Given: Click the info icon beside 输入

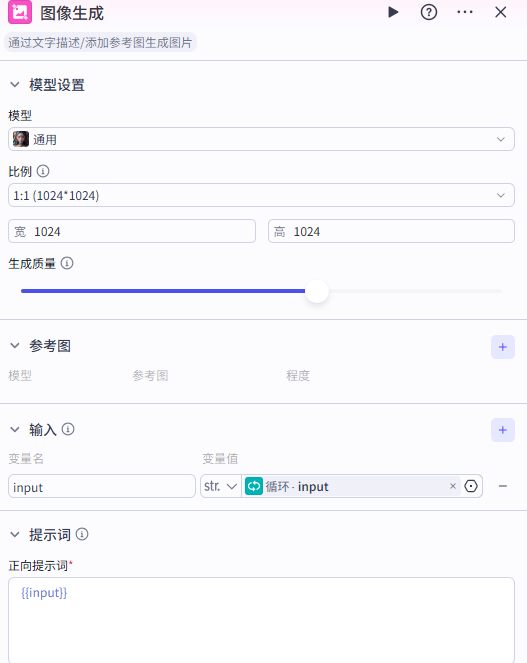Looking at the screenshot, I should [x=68, y=429].
